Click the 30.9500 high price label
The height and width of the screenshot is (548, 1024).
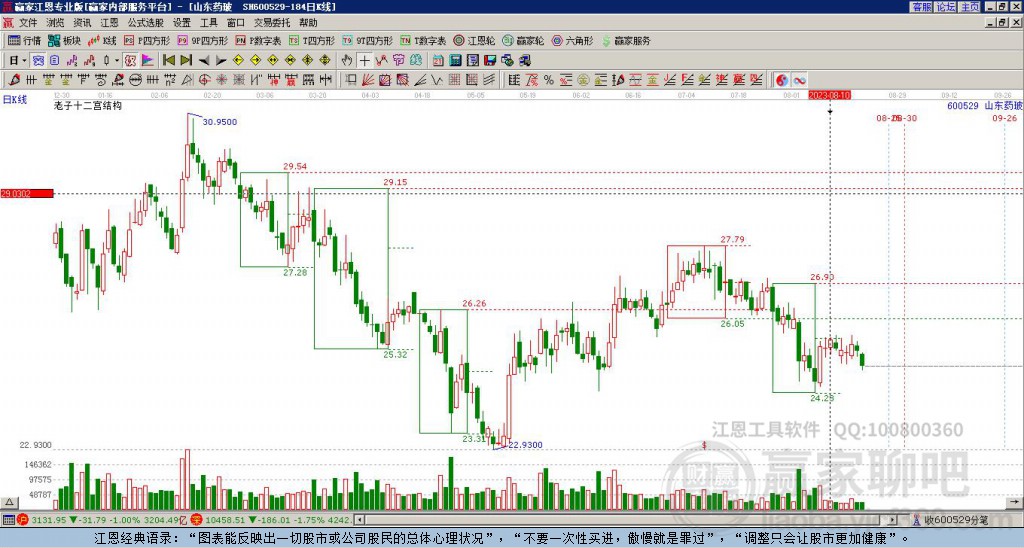[220, 122]
